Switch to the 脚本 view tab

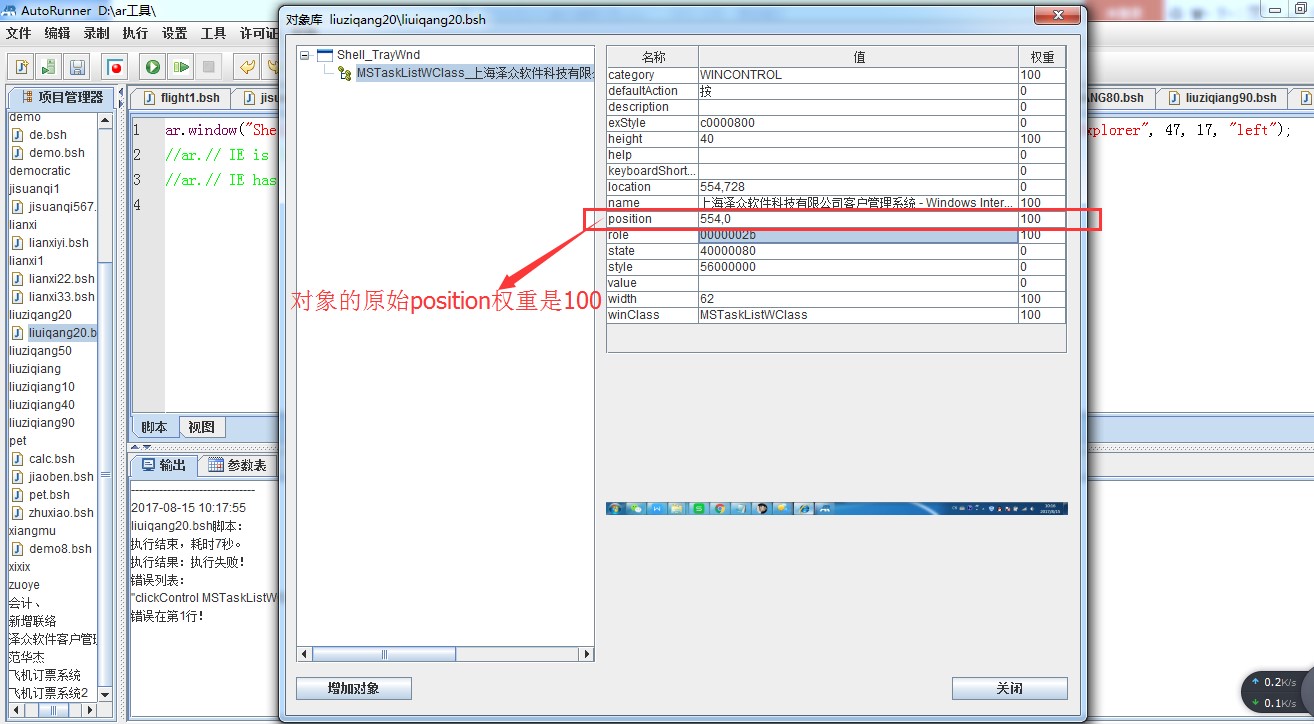pos(154,427)
